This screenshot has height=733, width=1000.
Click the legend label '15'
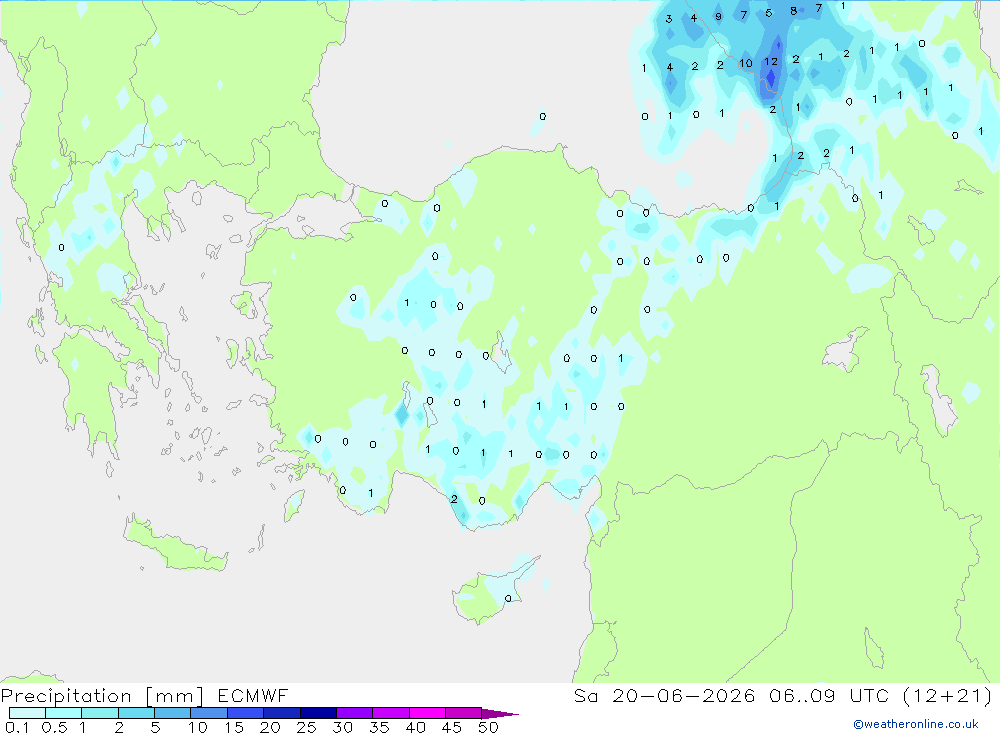pos(233,727)
